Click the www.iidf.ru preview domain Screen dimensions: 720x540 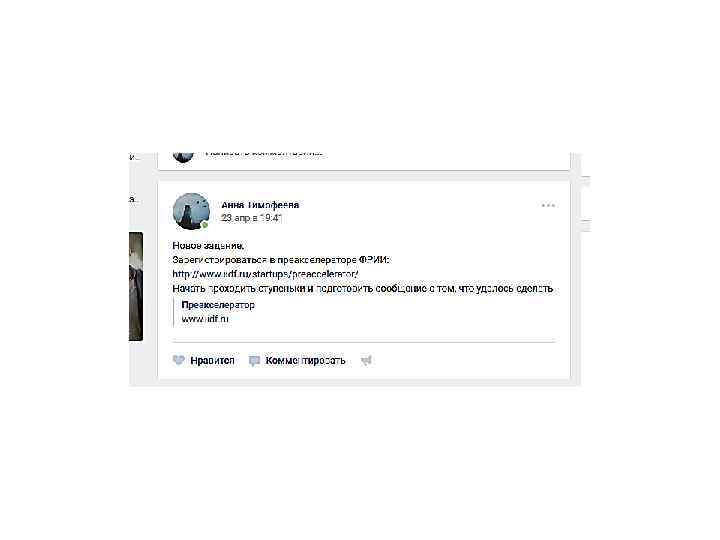[x=205, y=319]
